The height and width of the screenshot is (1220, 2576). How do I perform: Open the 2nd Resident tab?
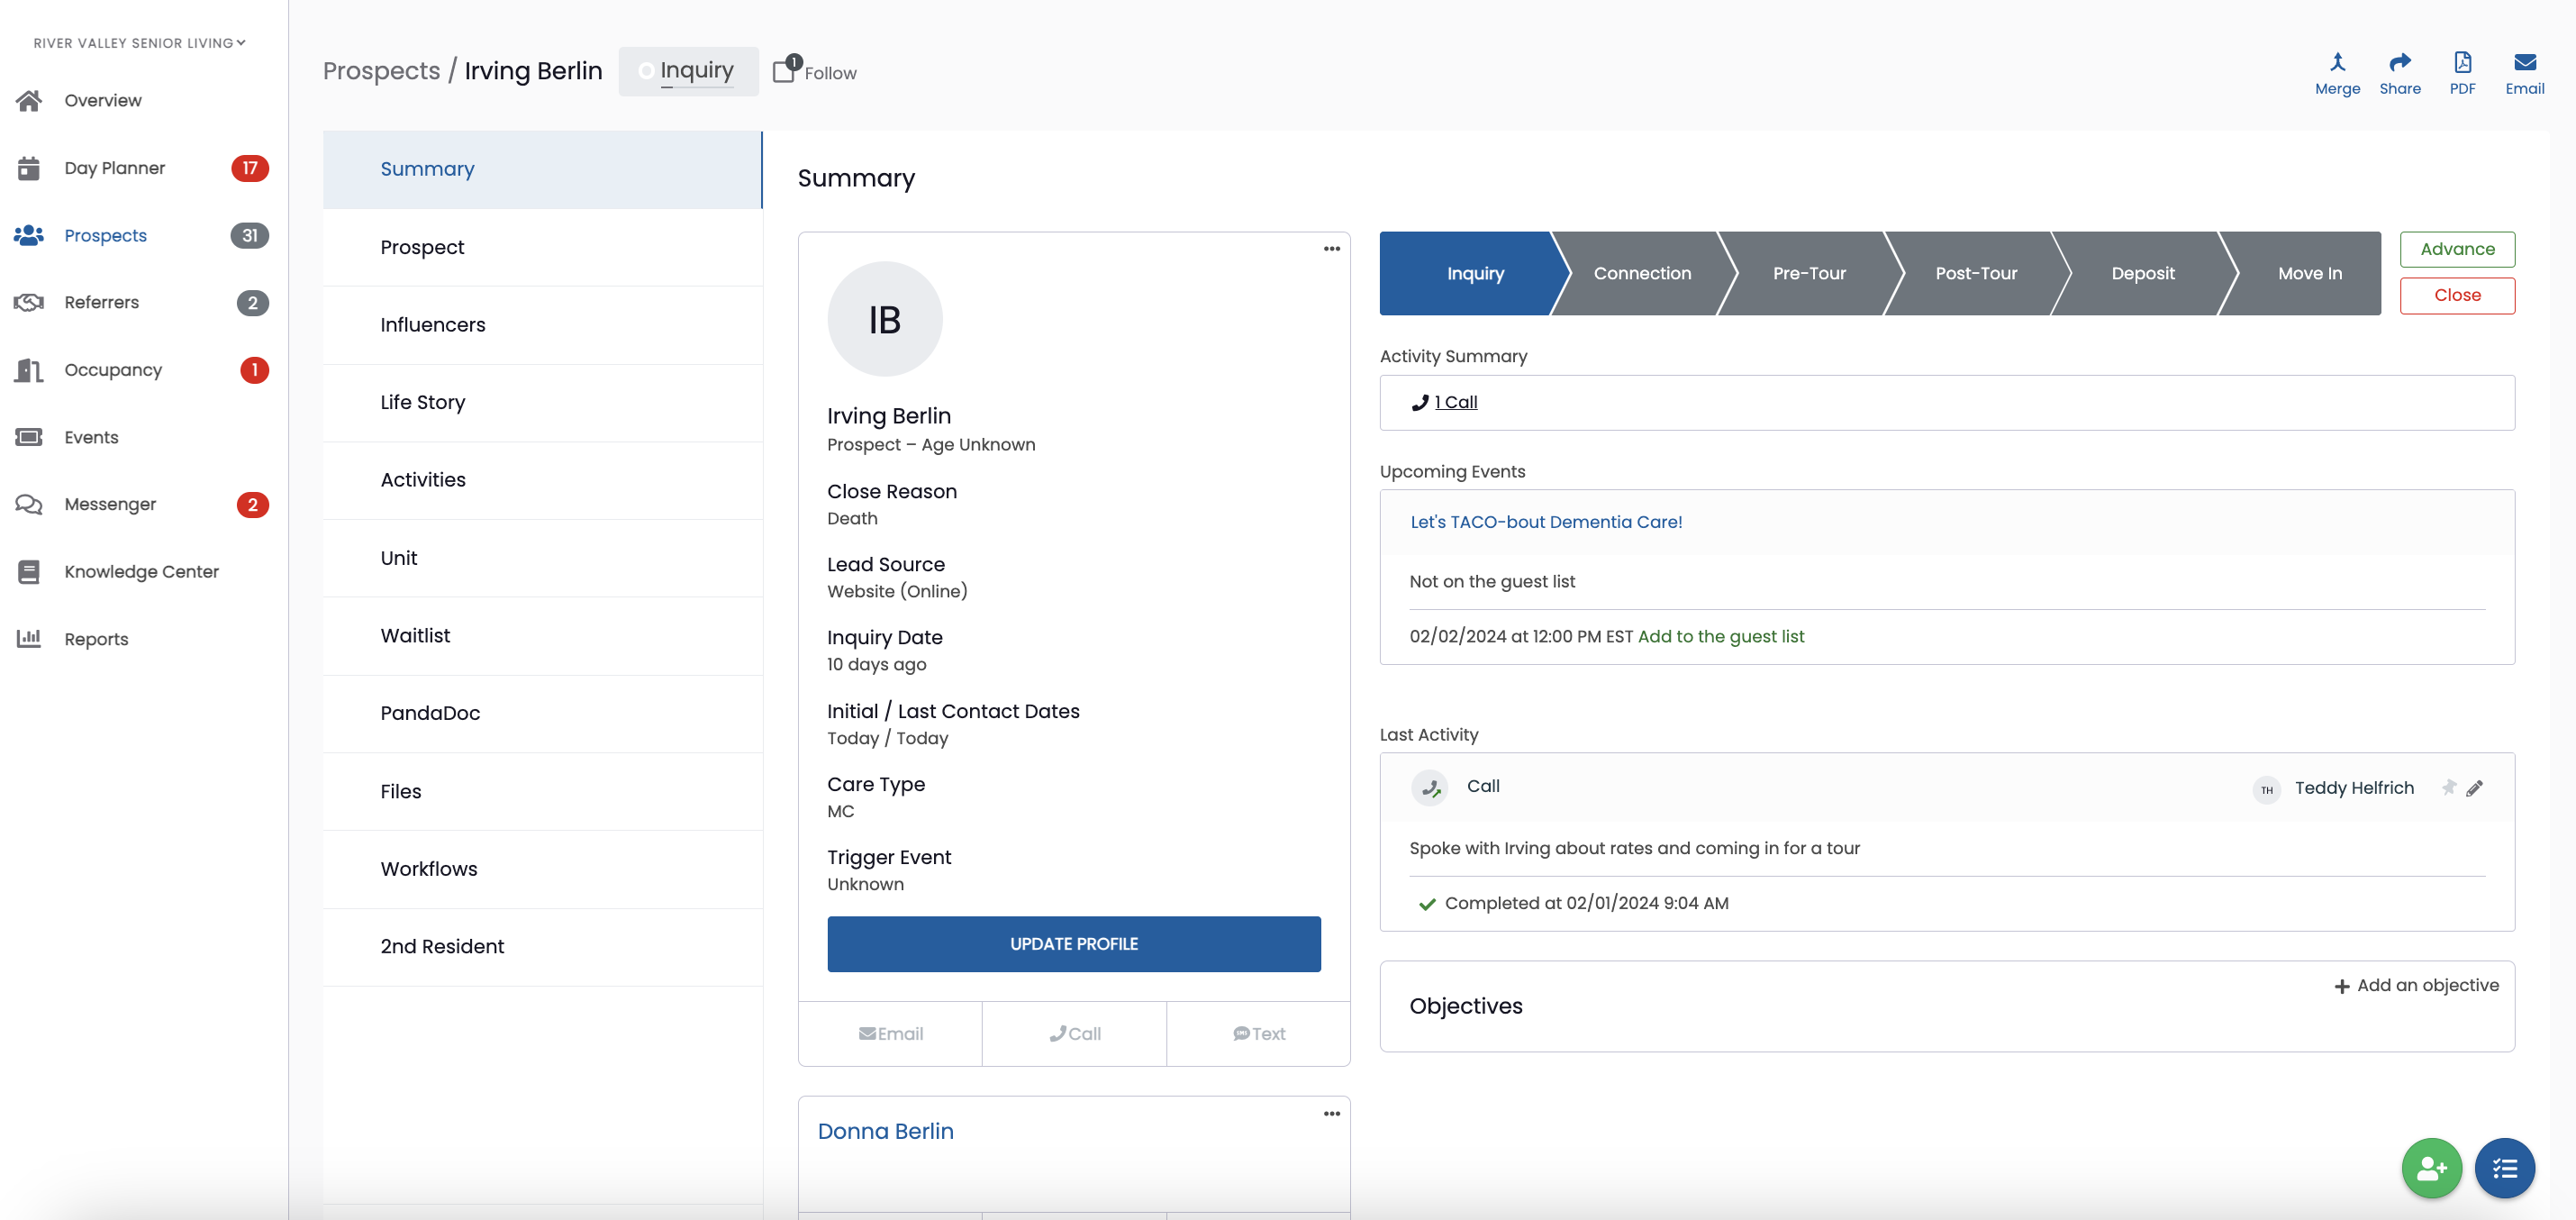tap(542, 947)
